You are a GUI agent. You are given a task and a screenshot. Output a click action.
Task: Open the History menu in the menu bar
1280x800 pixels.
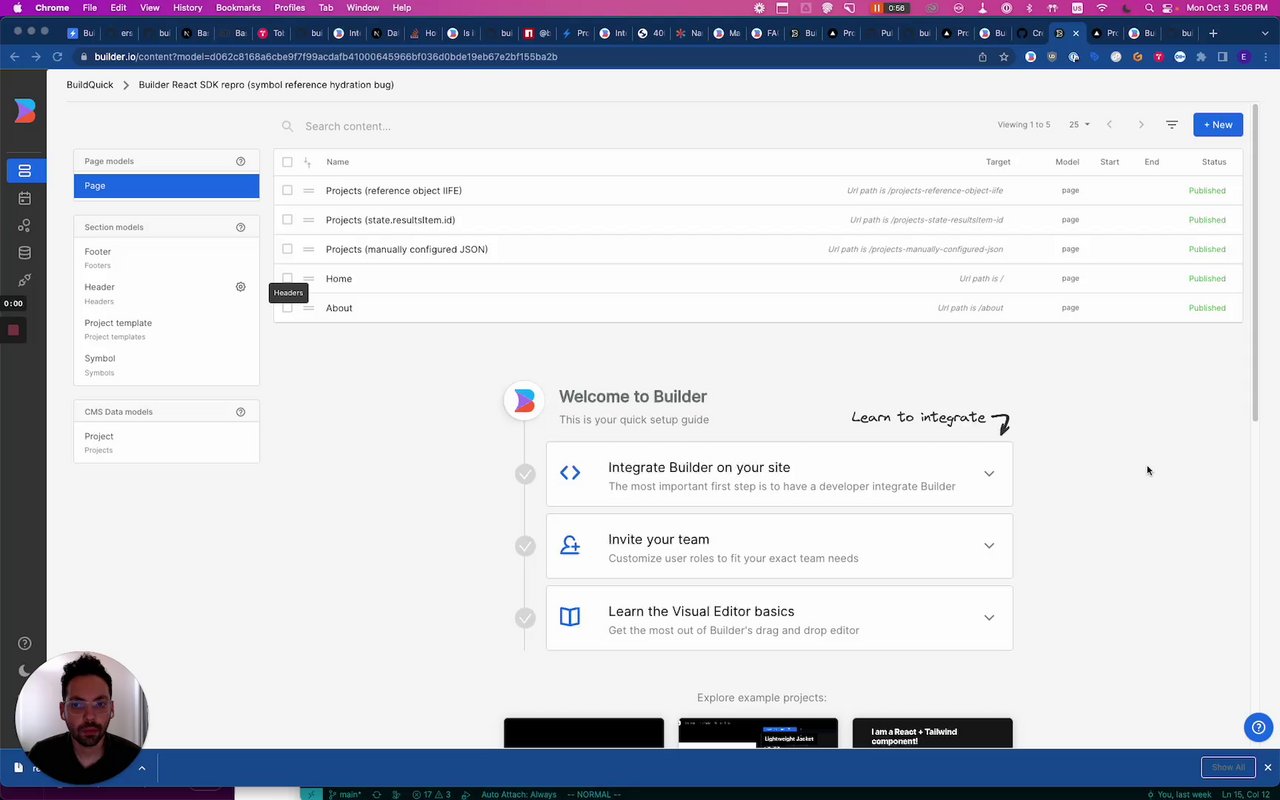click(187, 8)
